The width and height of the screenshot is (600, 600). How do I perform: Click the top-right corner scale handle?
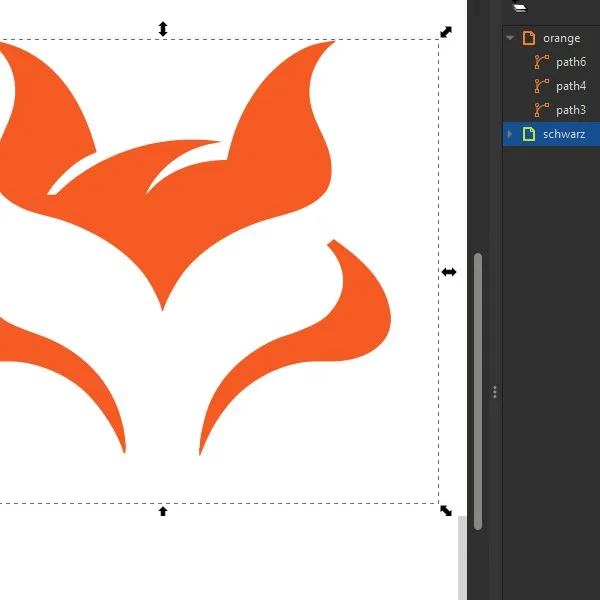pyautogui.click(x=446, y=32)
